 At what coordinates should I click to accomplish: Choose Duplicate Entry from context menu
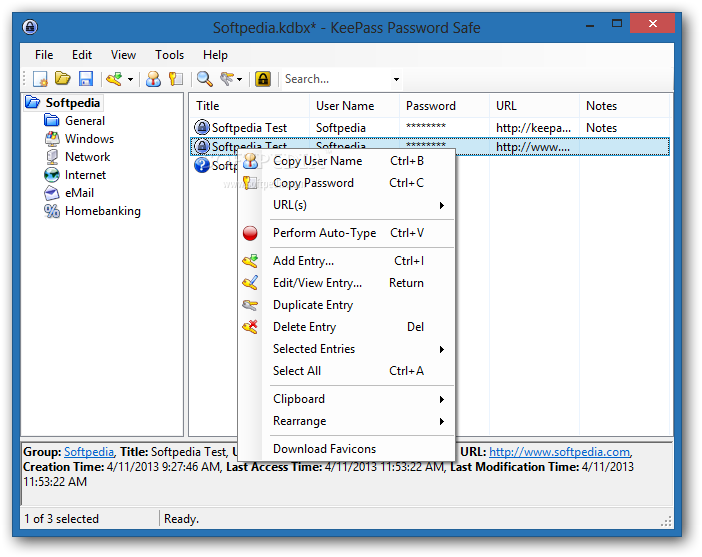(348, 305)
